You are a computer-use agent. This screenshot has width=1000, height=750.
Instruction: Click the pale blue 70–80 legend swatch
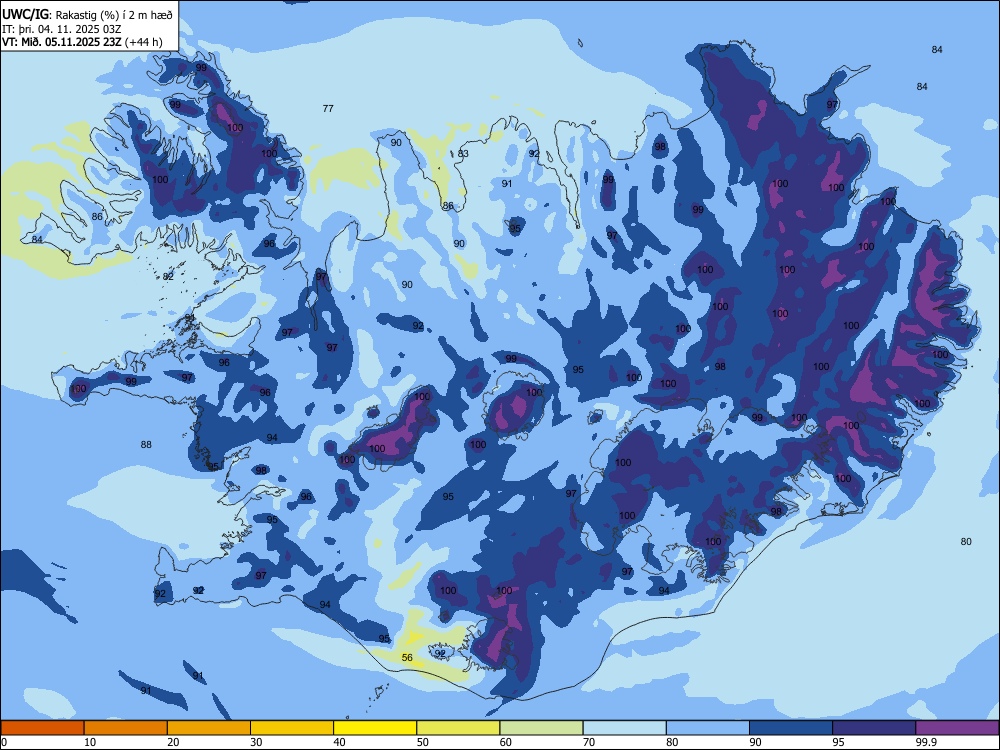click(624, 728)
